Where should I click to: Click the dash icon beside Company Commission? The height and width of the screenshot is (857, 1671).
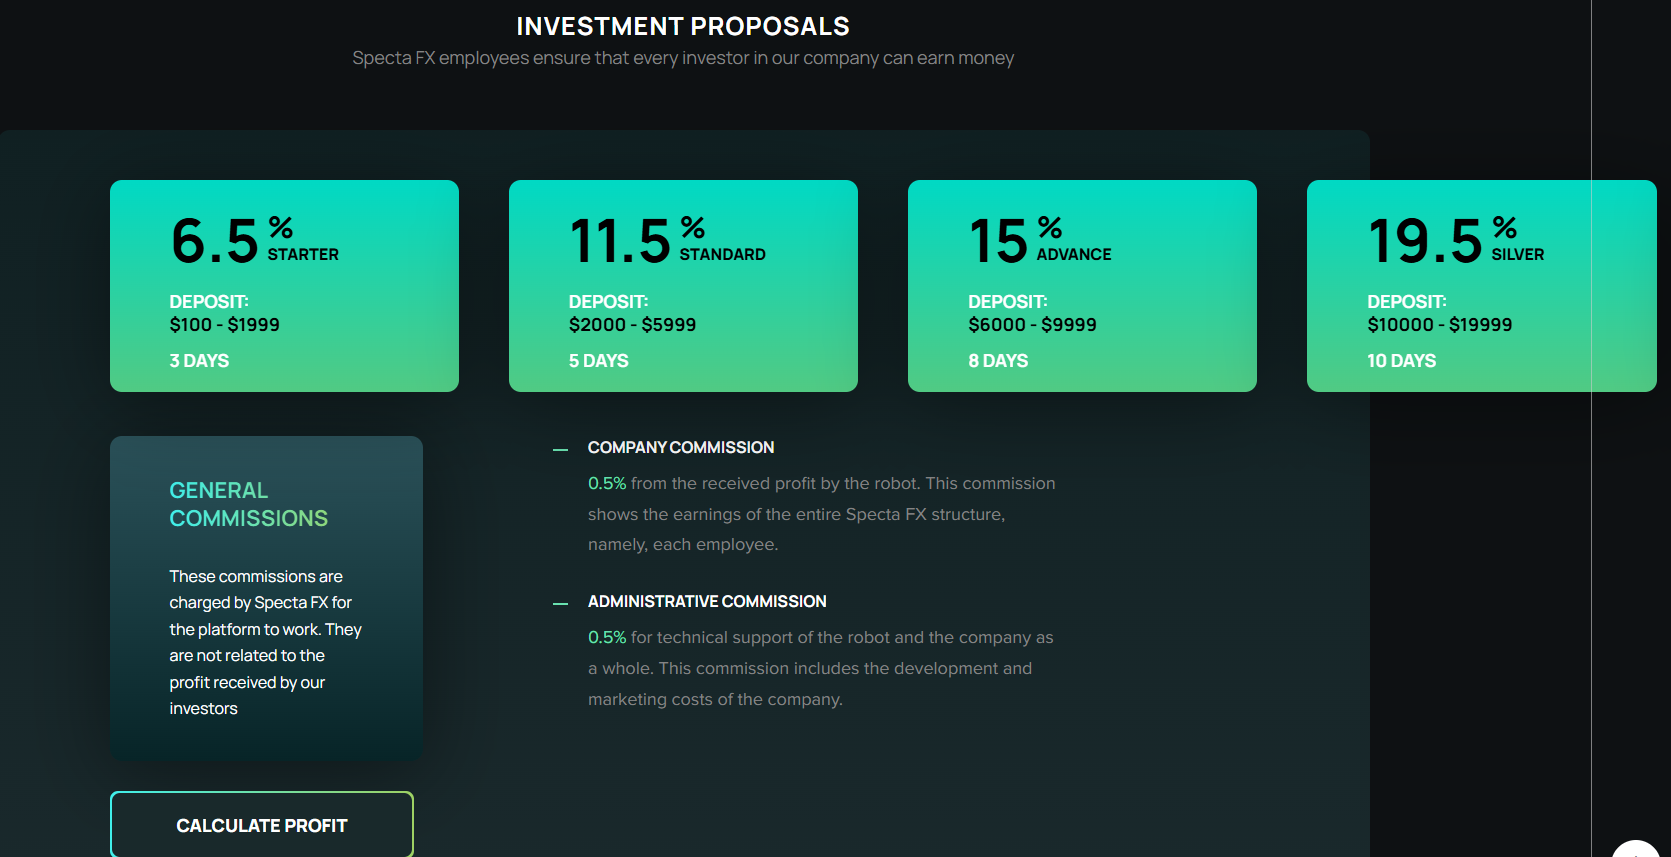[560, 450]
